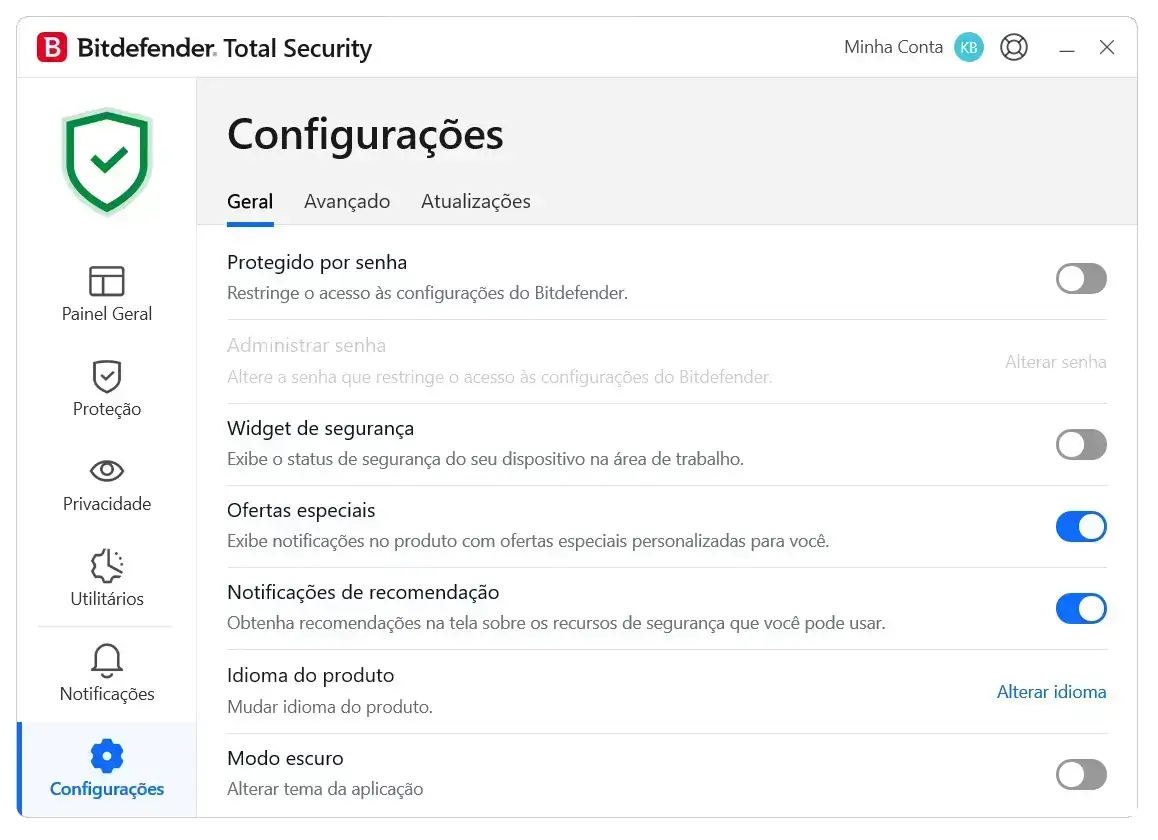
Task: Turn off Notificações de recomendação switch
Action: click(1081, 609)
